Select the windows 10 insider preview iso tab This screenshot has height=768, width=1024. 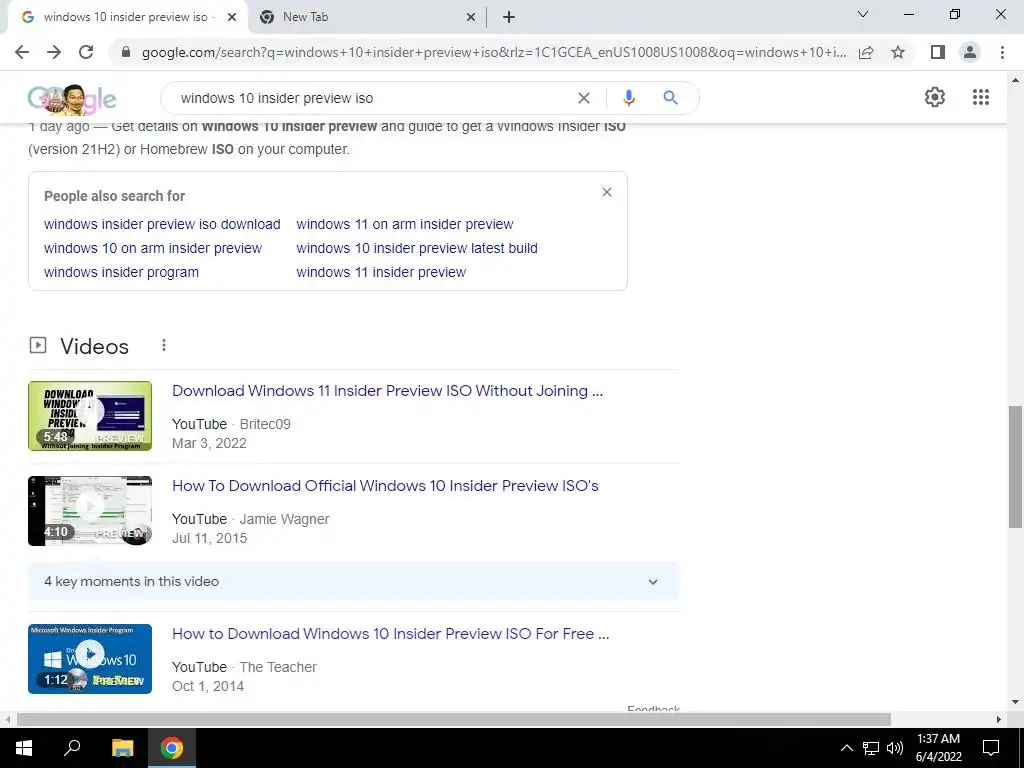[127, 17]
